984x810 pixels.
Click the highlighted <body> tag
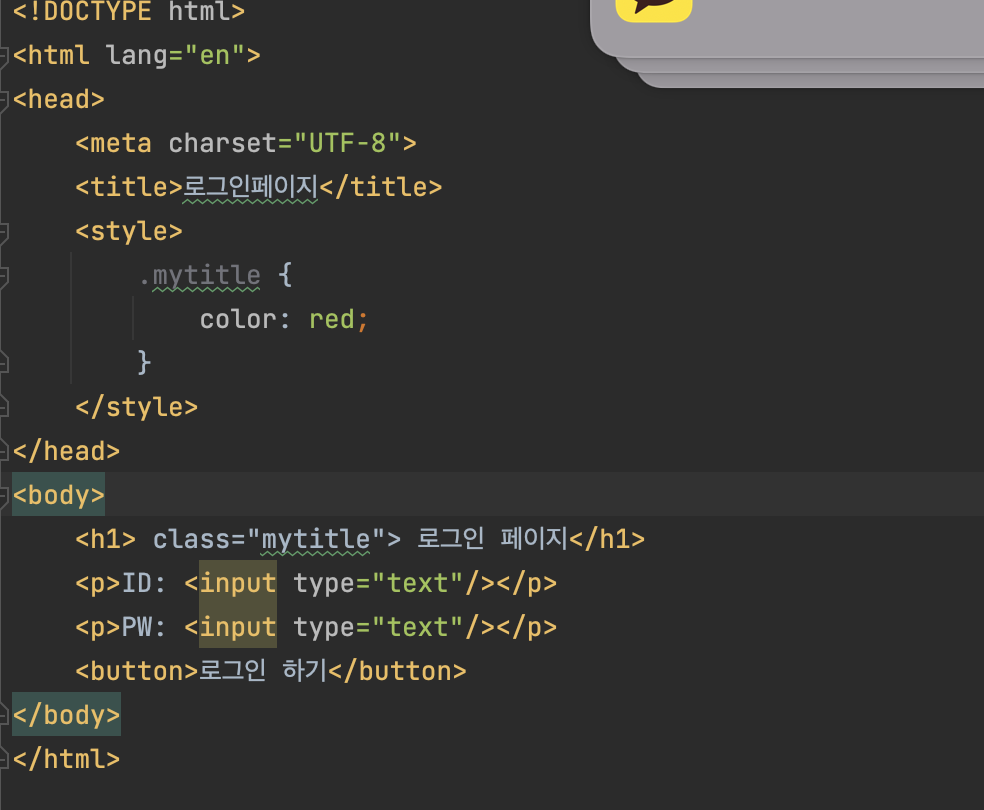click(58, 494)
